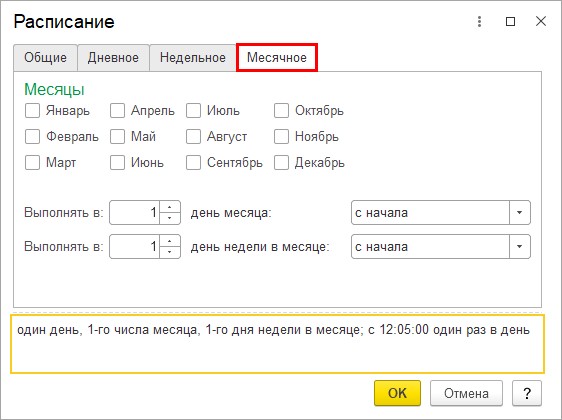Tick the Декабрь checkbox
The image size is (562, 420).
pos(281,163)
